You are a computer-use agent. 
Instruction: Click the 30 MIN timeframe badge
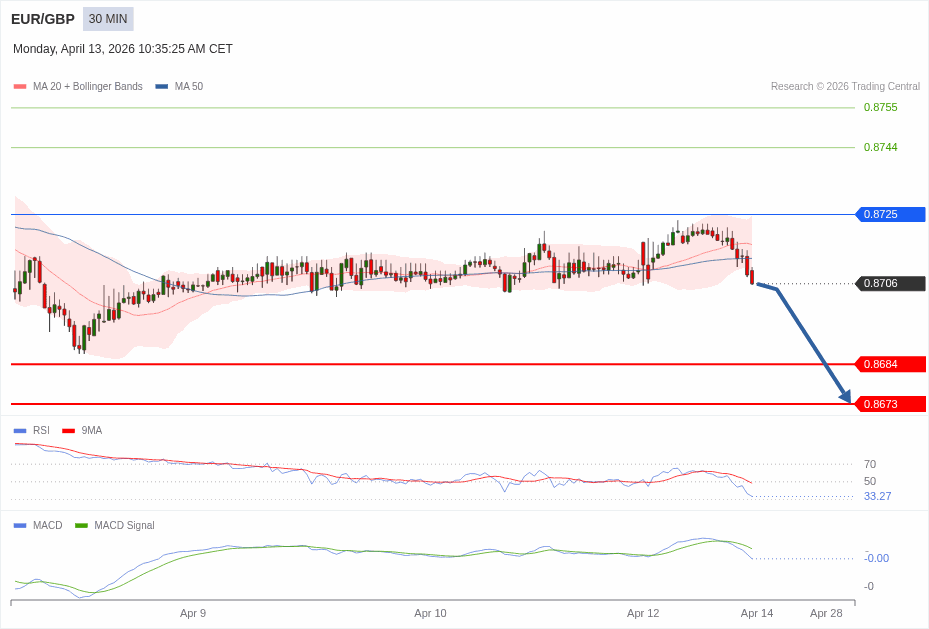click(108, 19)
